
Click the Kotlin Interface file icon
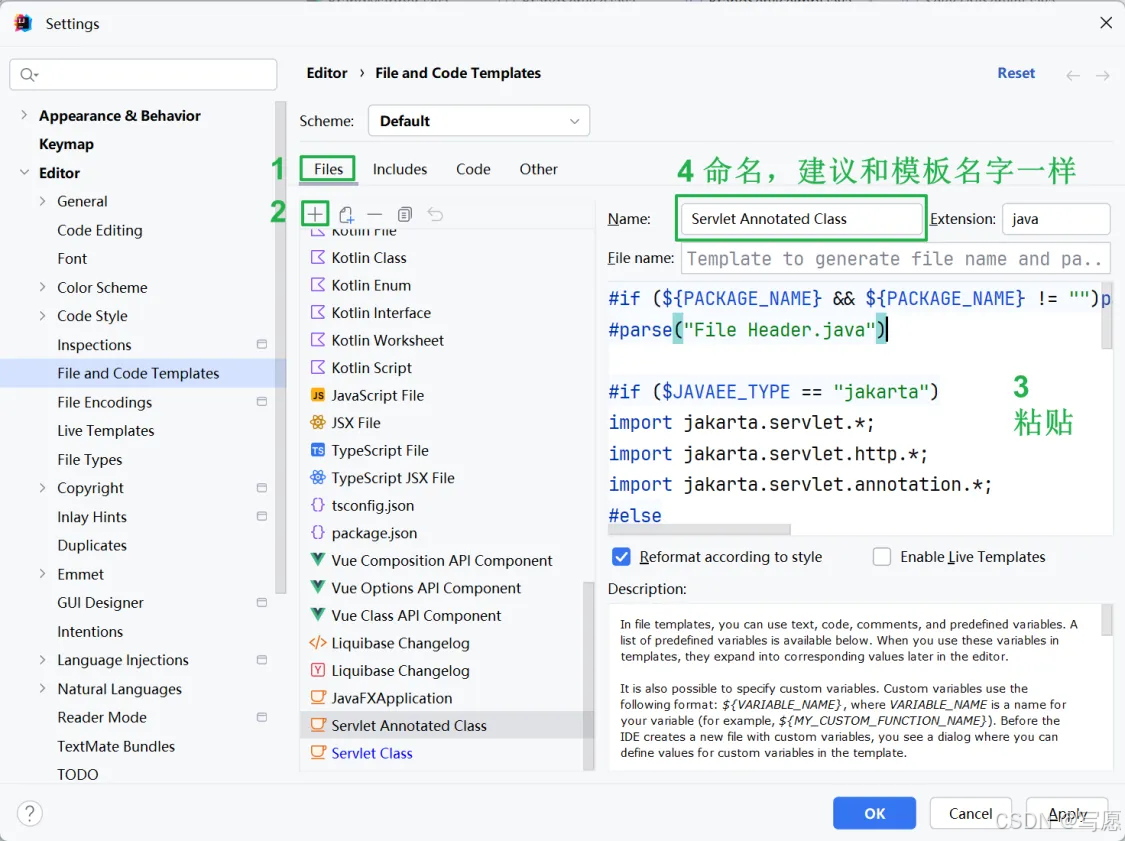pyautogui.click(x=318, y=312)
